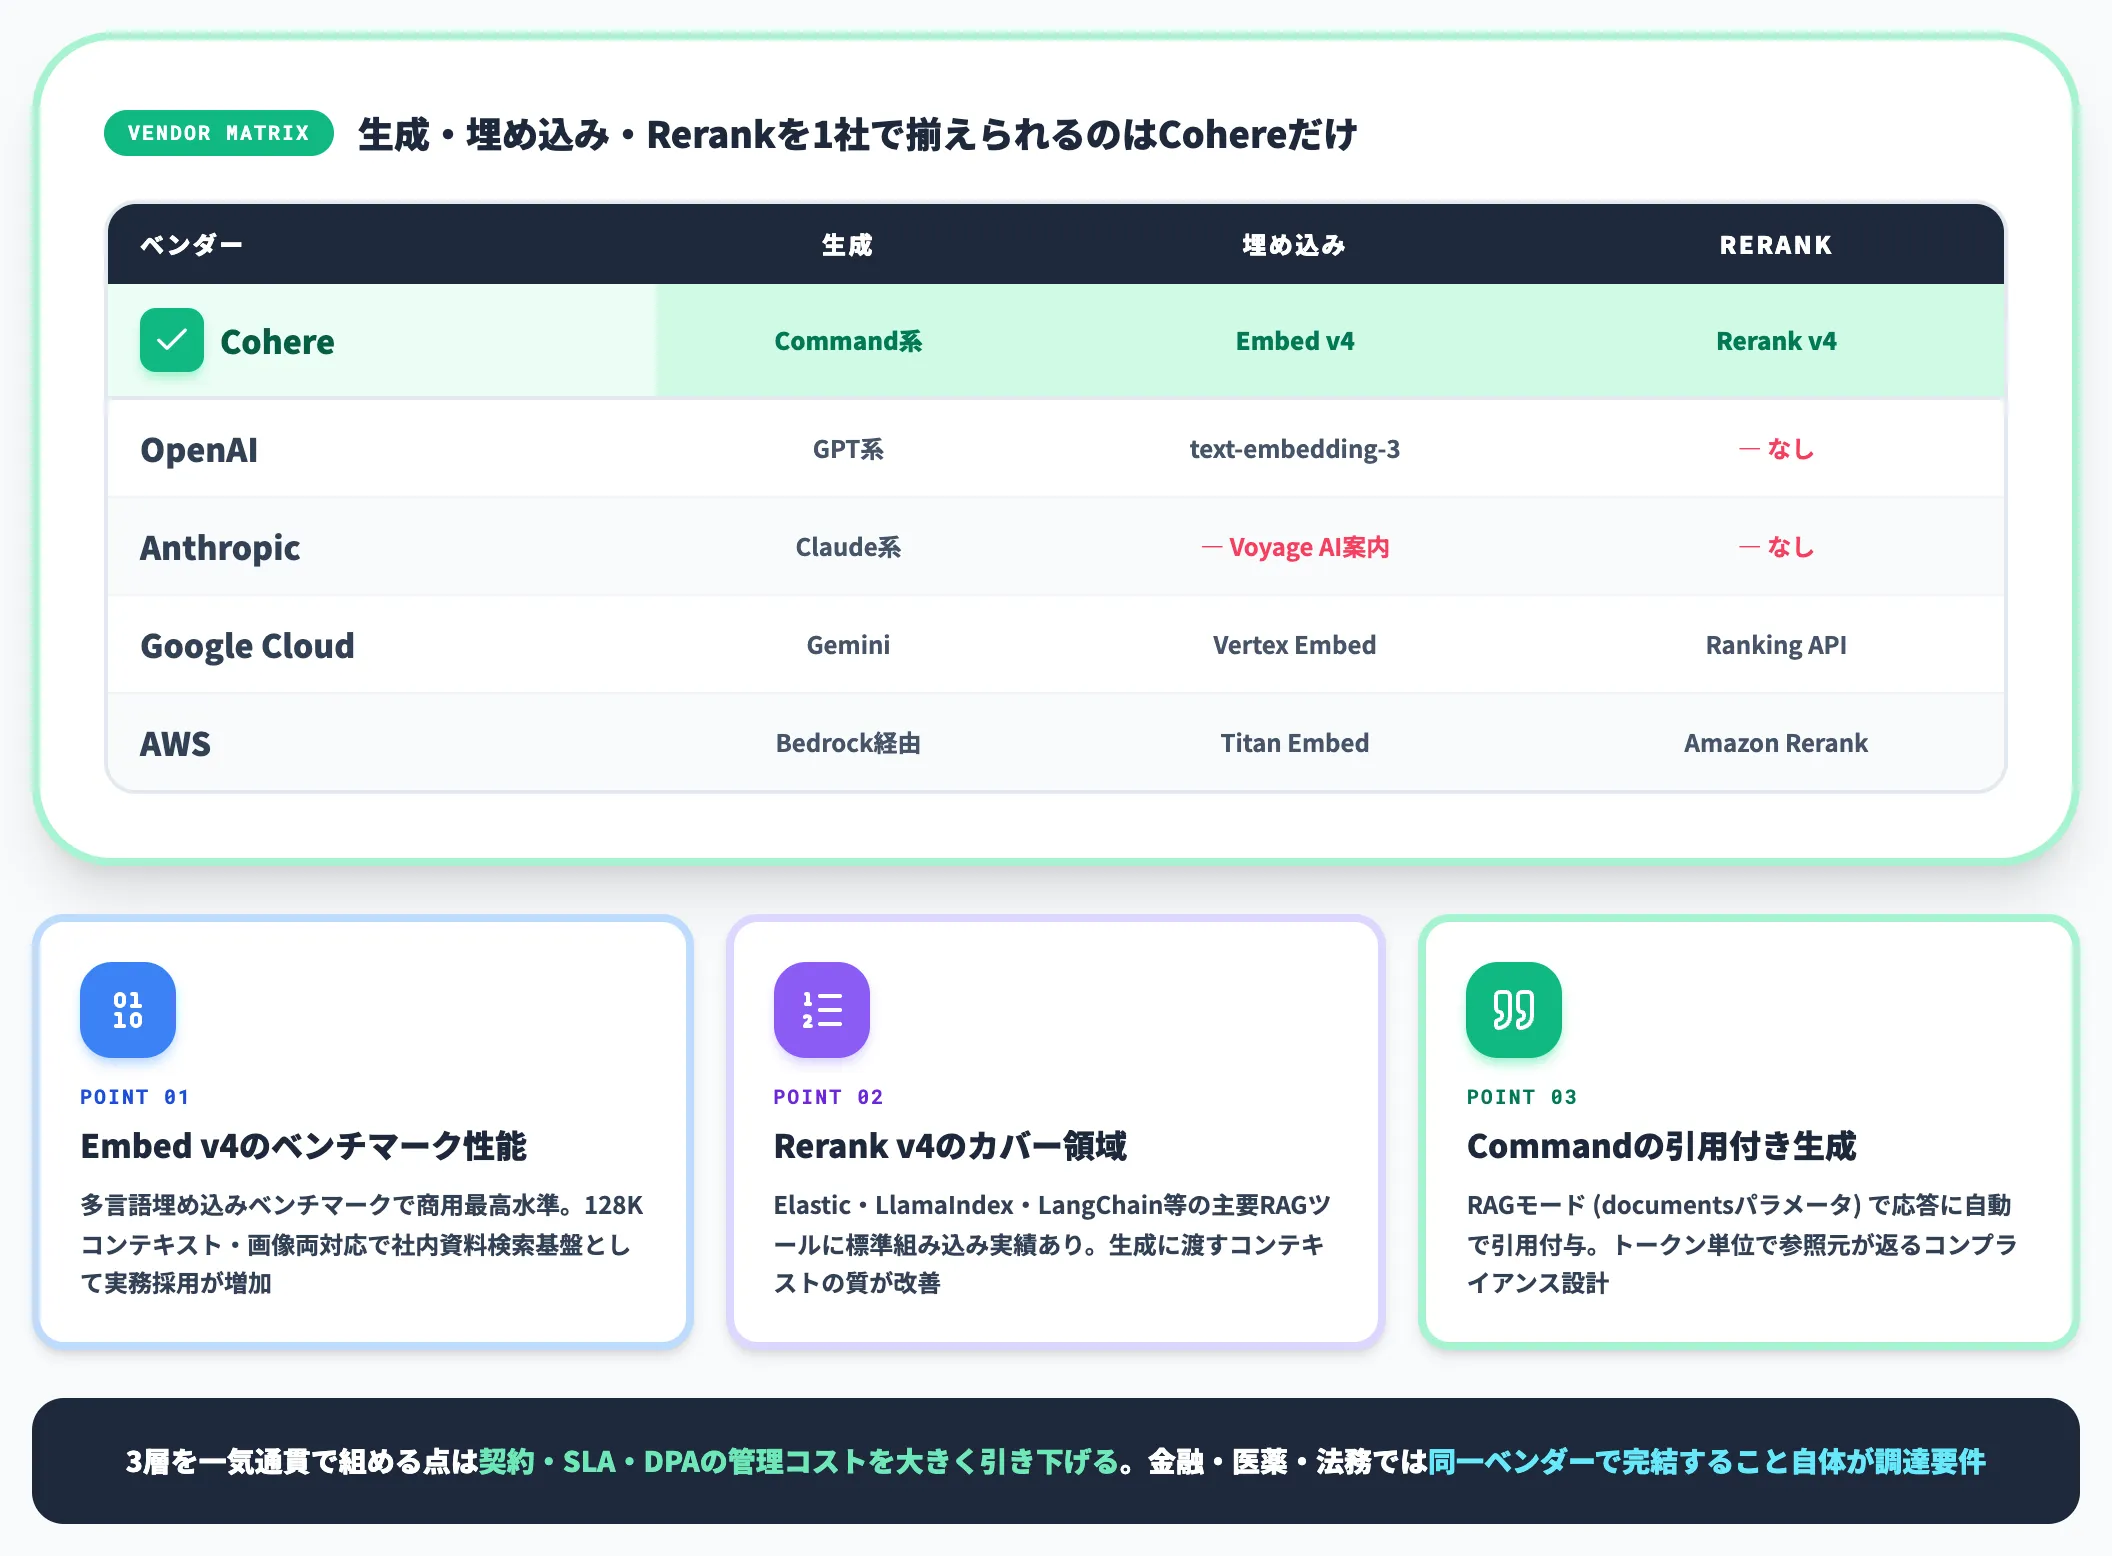Click the Voyage AI案内 cell
Viewport: 2112px width, 1556px height.
pos(1295,547)
